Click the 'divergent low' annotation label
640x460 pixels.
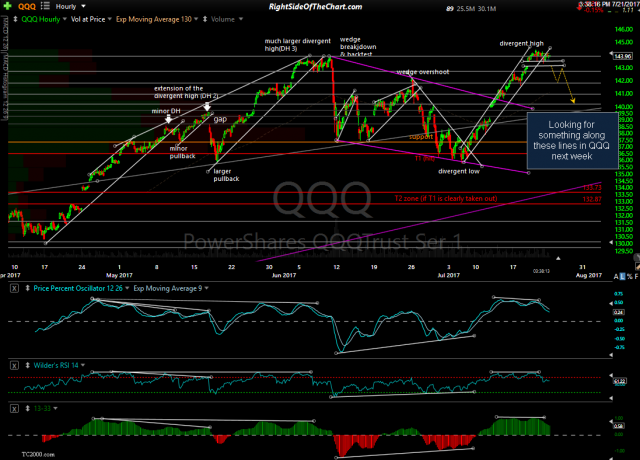[459, 171]
